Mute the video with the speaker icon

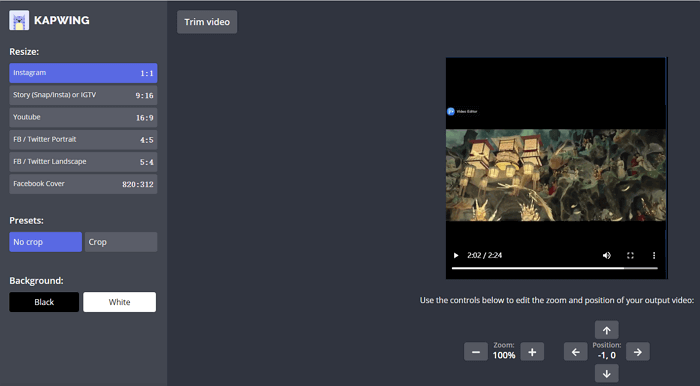(607, 255)
